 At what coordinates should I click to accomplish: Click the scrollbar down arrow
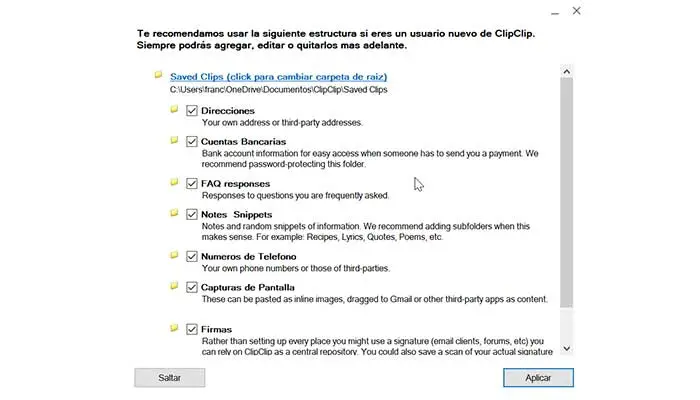tap(567, 348)
